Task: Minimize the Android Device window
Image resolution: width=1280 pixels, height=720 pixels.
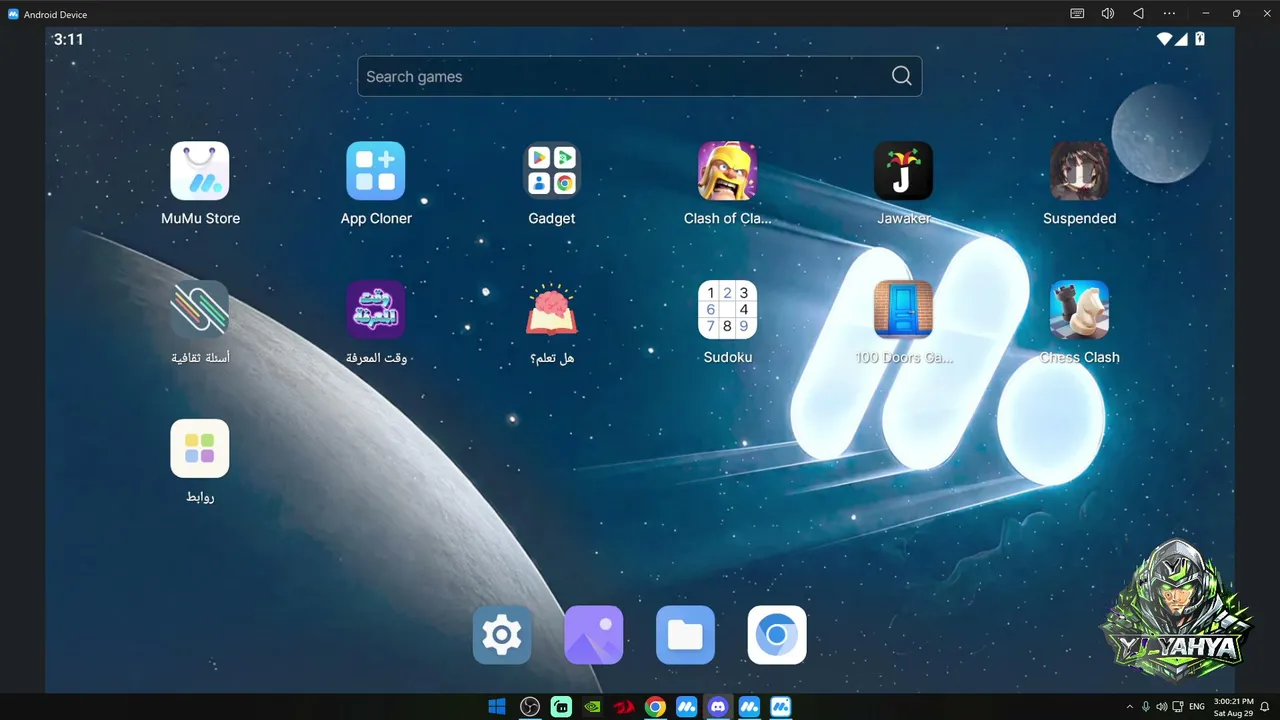Action: 1206,13
